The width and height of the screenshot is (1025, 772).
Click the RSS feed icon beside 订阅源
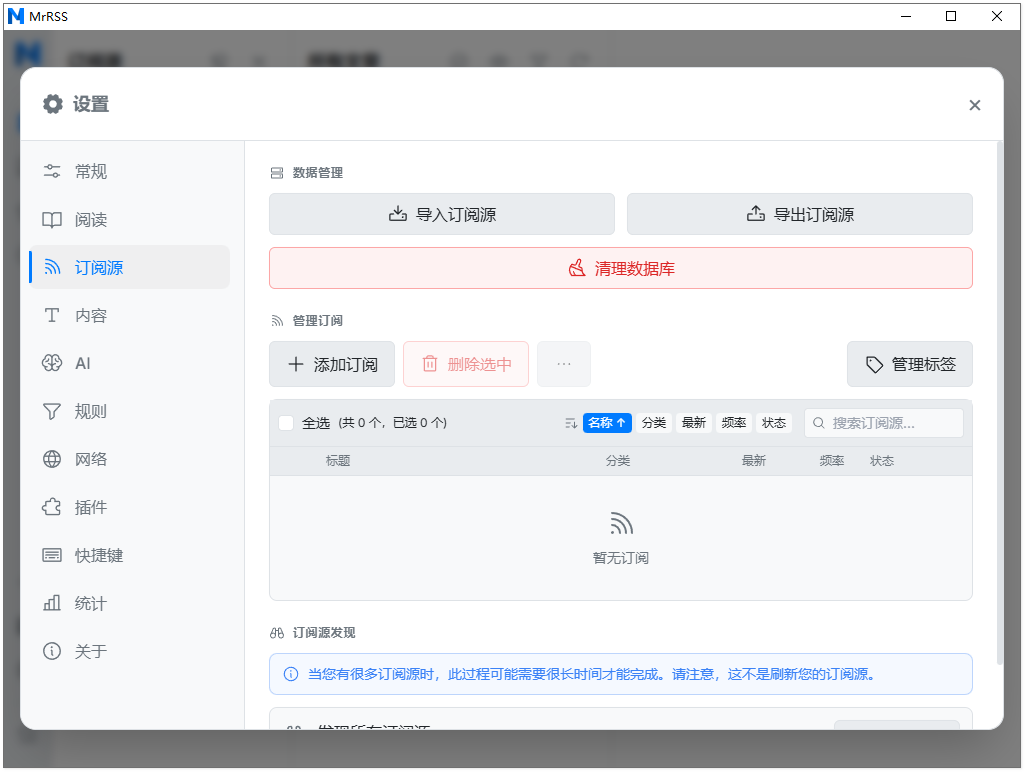pos(52,267)
